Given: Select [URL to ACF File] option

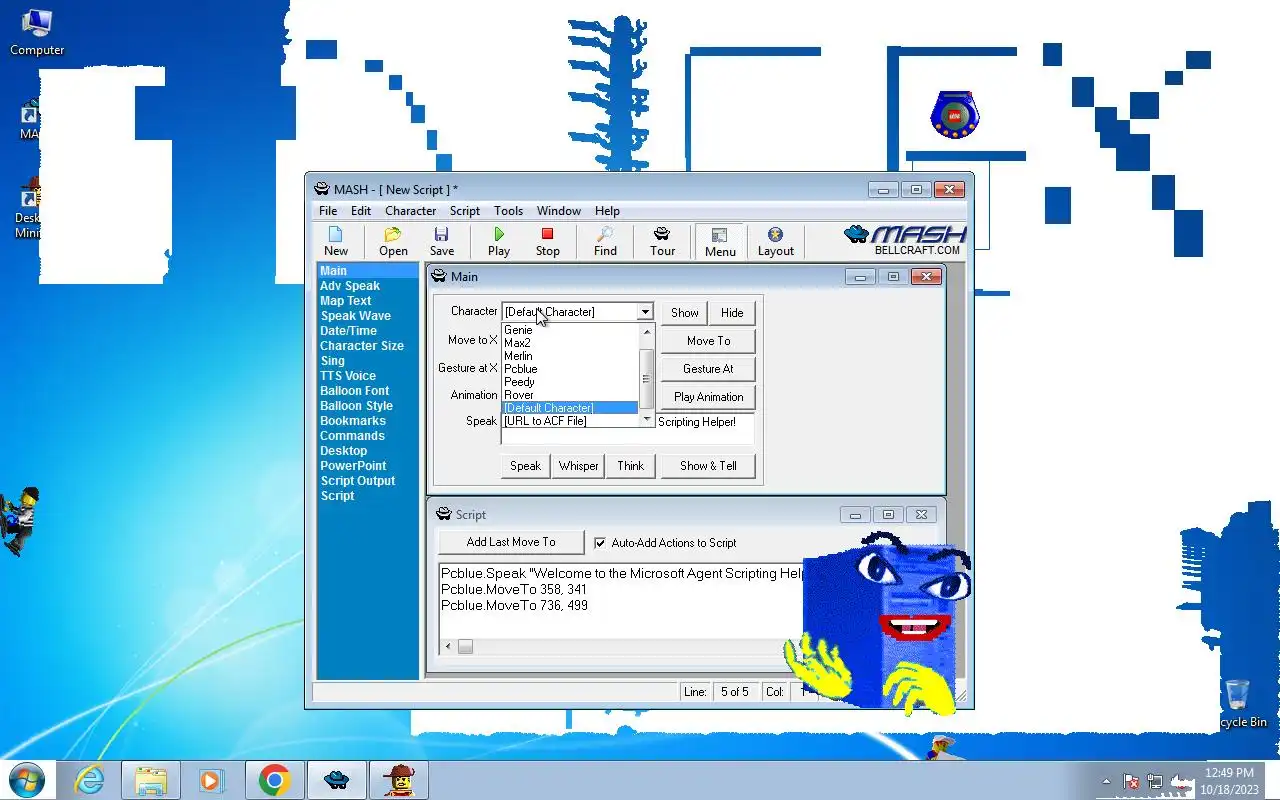Looking at the screenshot, I should coord(569,421).
